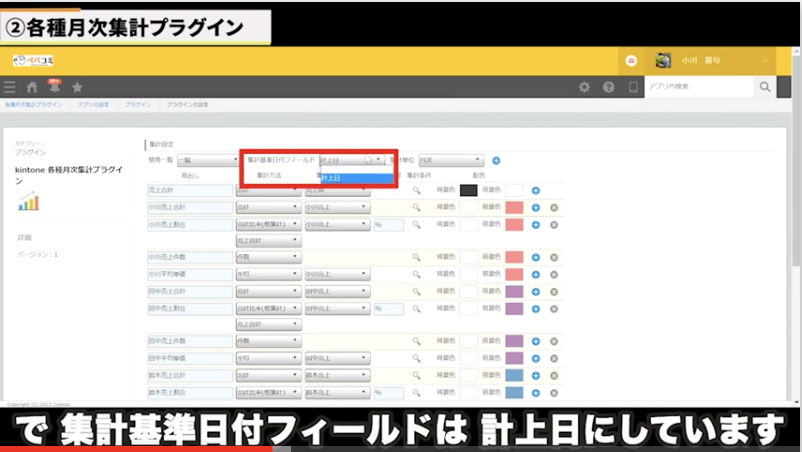Expand the 使用一覧 dropdown
The image size is (802, 452).
coord(208,160)
